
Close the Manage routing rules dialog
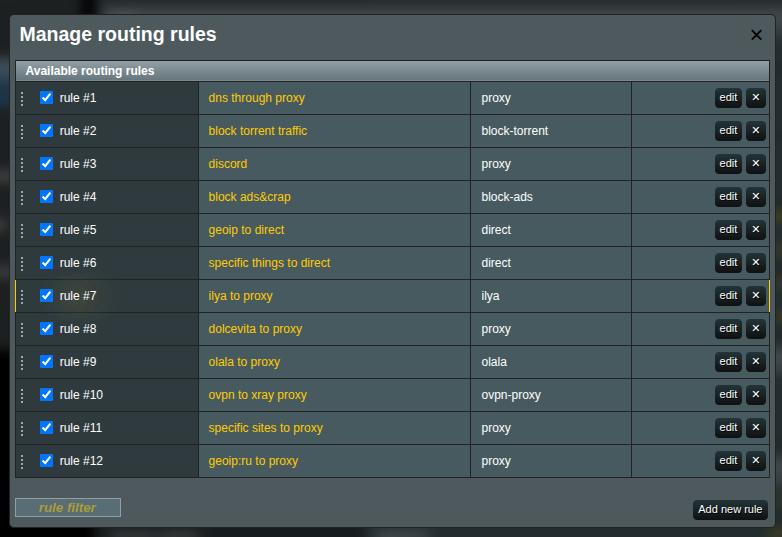tap(756, 35)
